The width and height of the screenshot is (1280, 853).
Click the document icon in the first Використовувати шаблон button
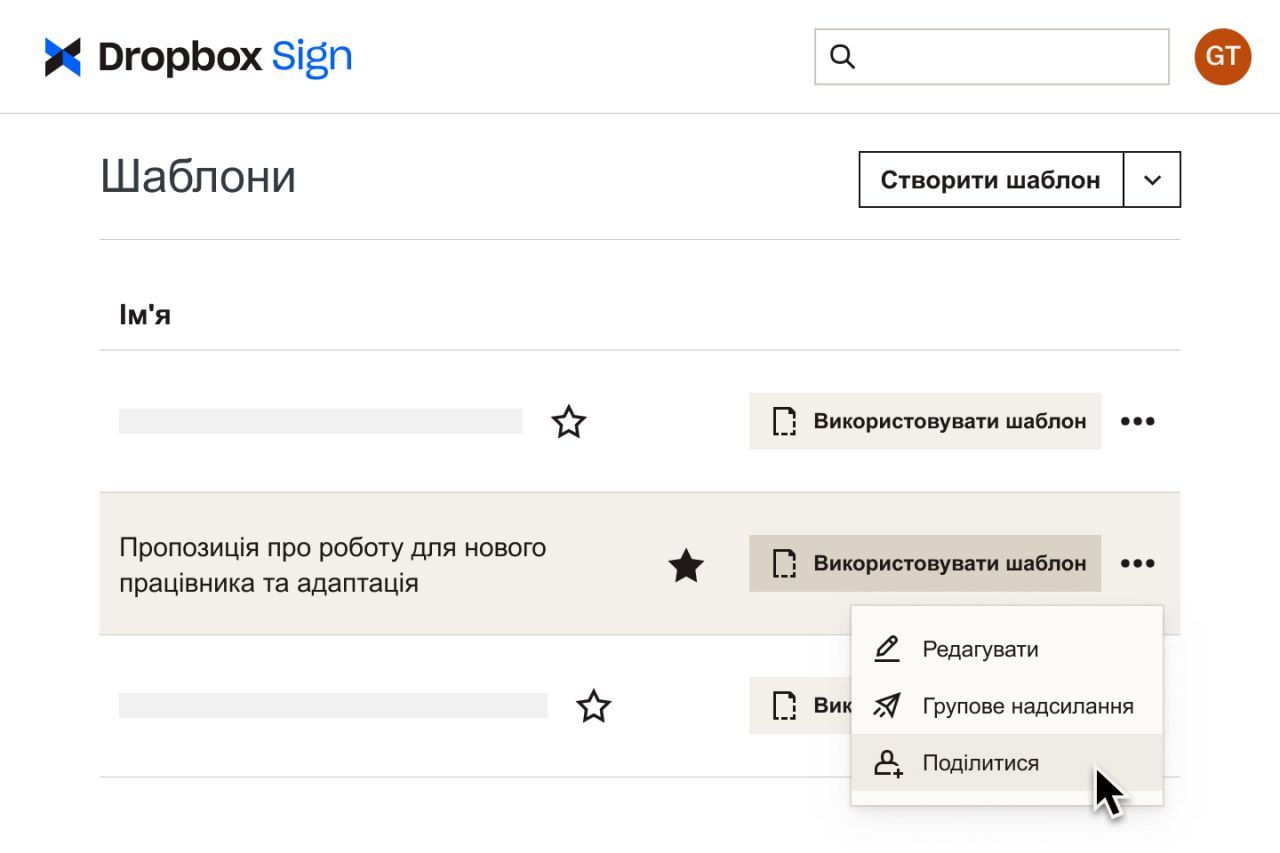coord(786,421)
